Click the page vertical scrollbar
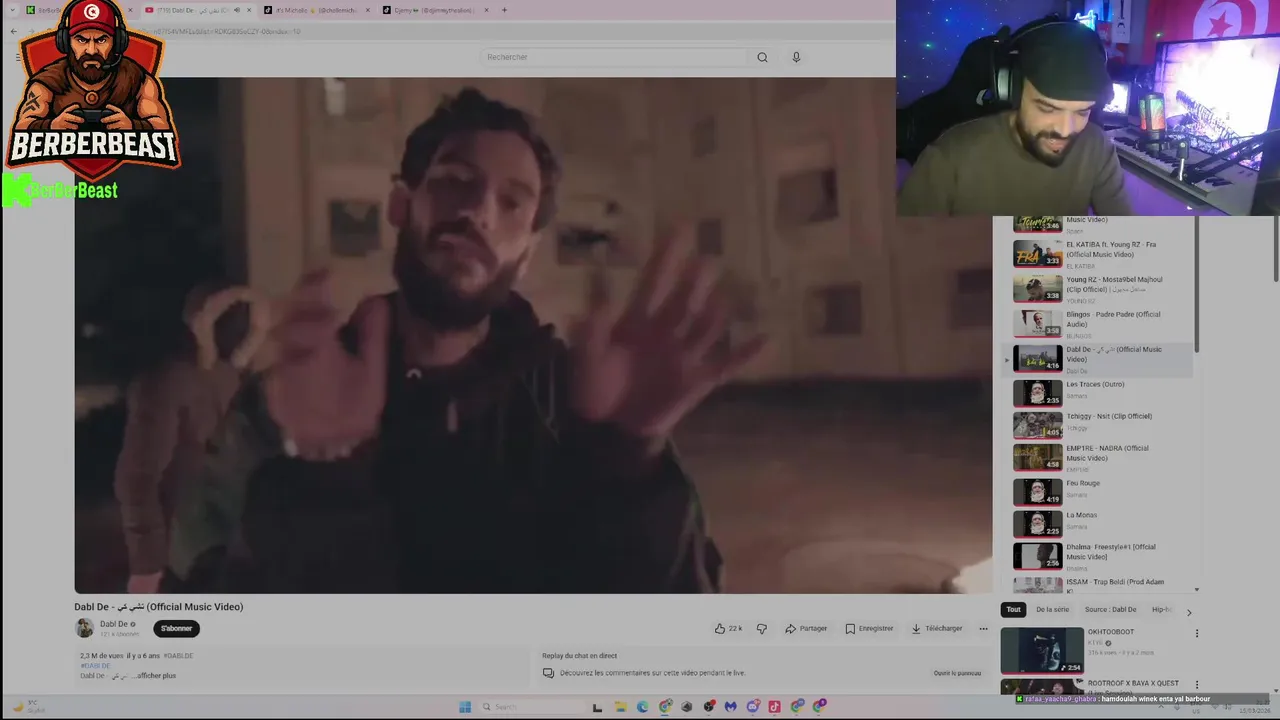The height and width of the screenshot is (720, 1280). pos(1274,250)
